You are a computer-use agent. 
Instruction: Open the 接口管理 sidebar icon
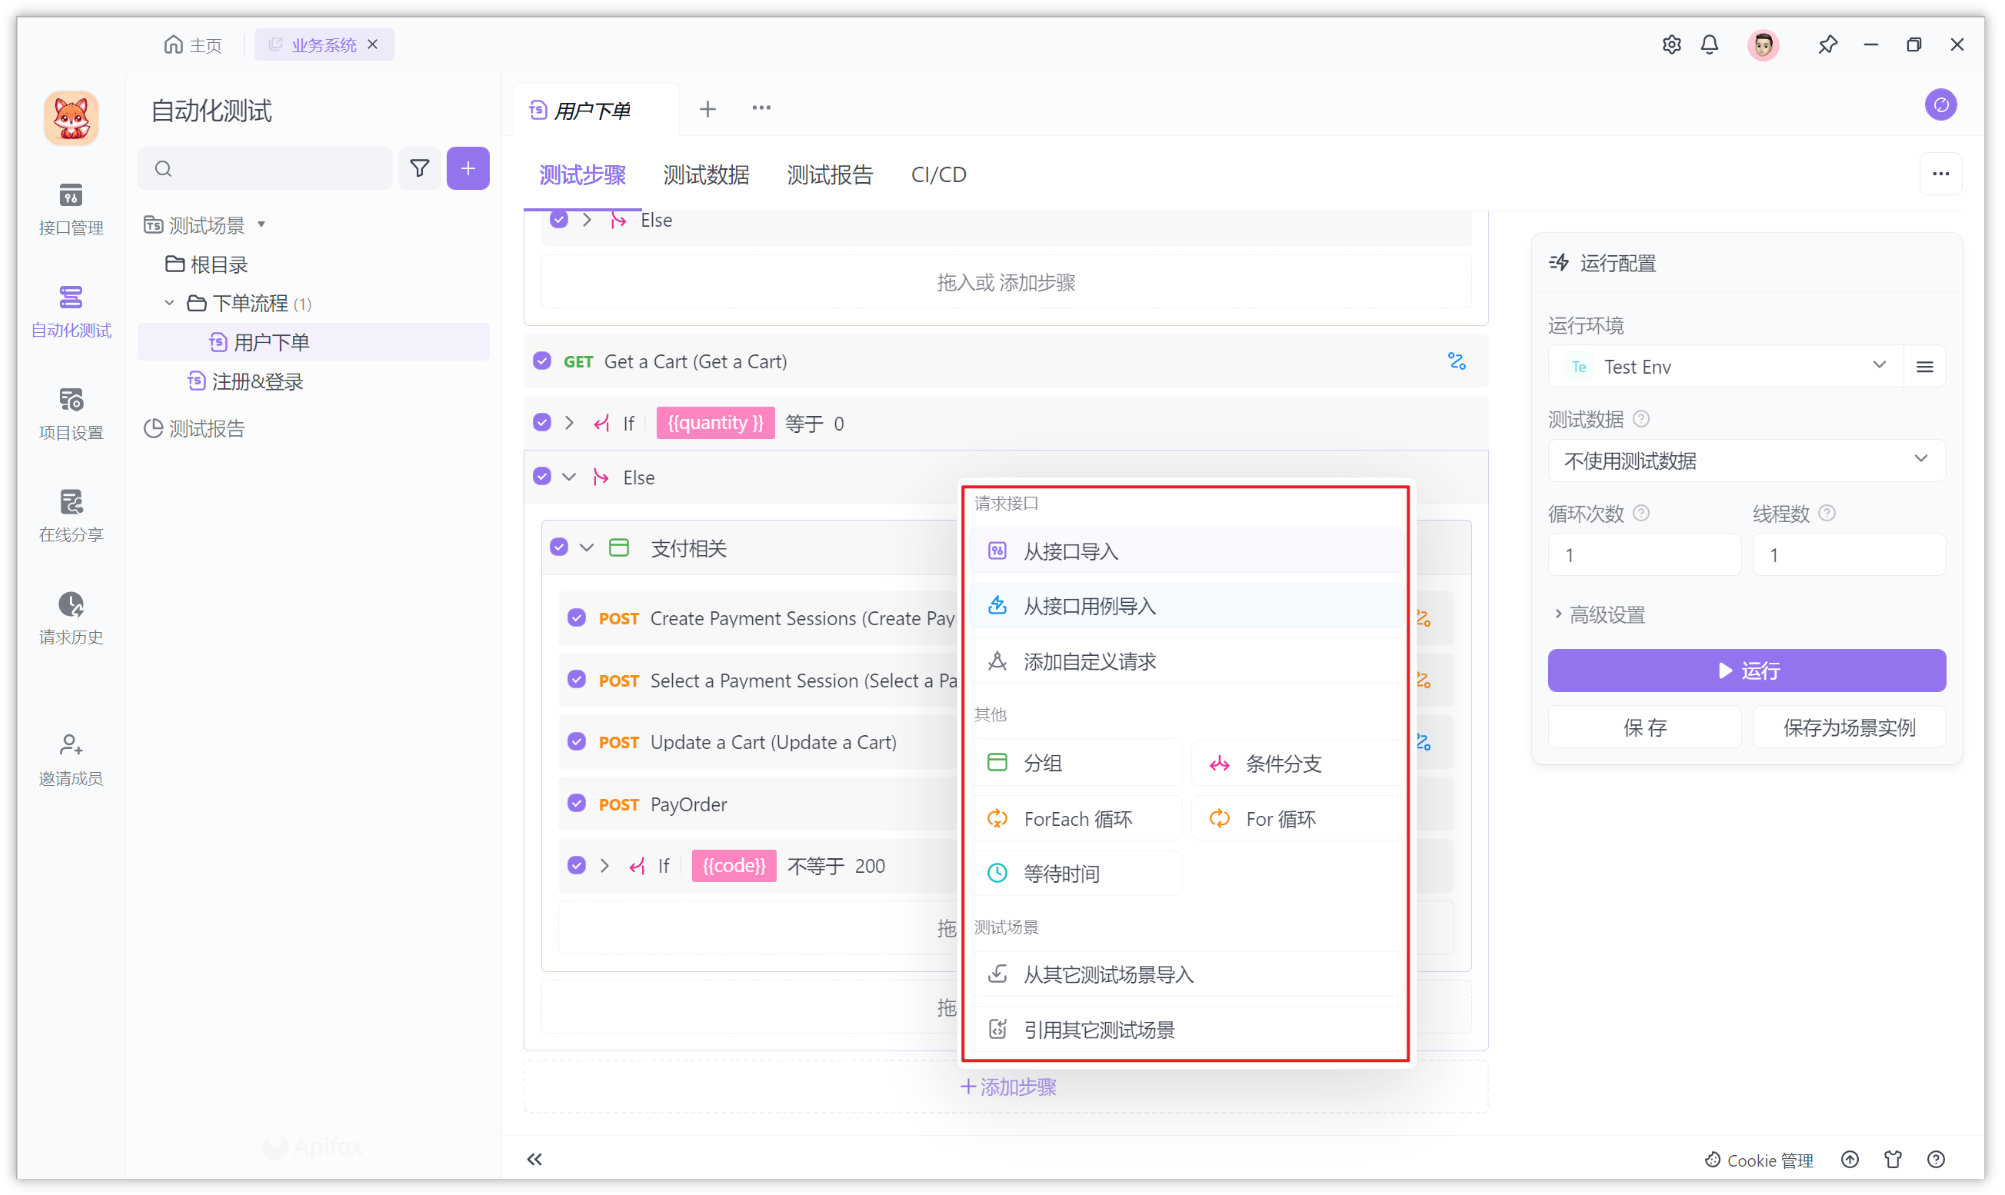click(x=70, y=207)
